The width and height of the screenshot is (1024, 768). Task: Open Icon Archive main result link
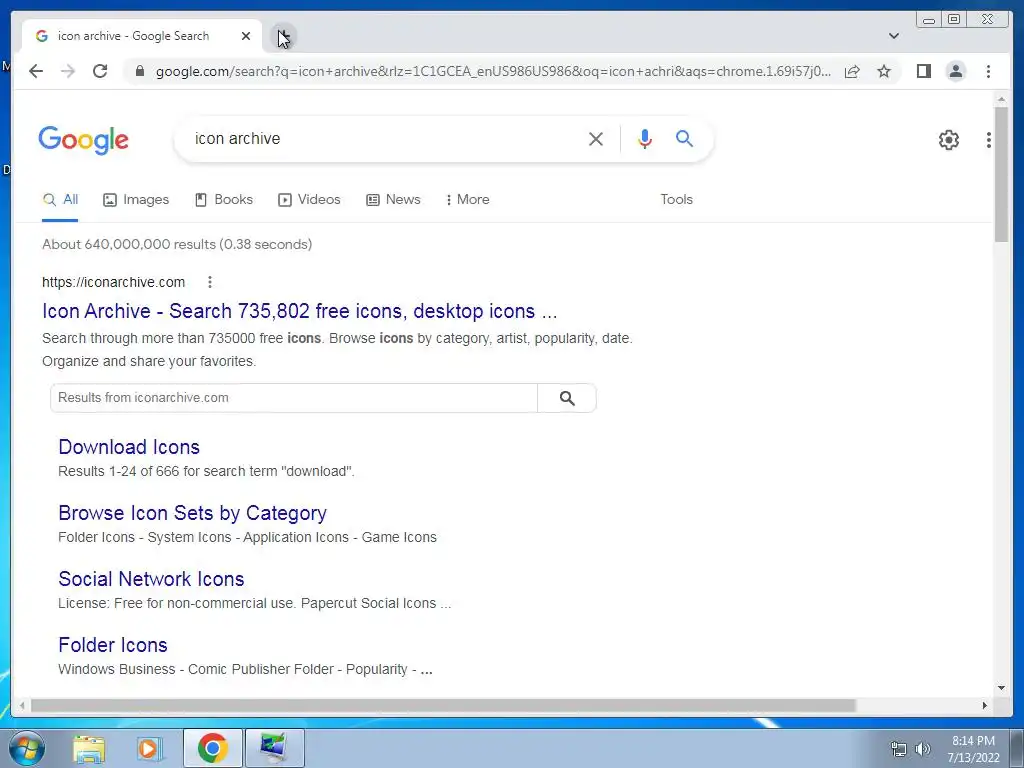tap(300, 311)
